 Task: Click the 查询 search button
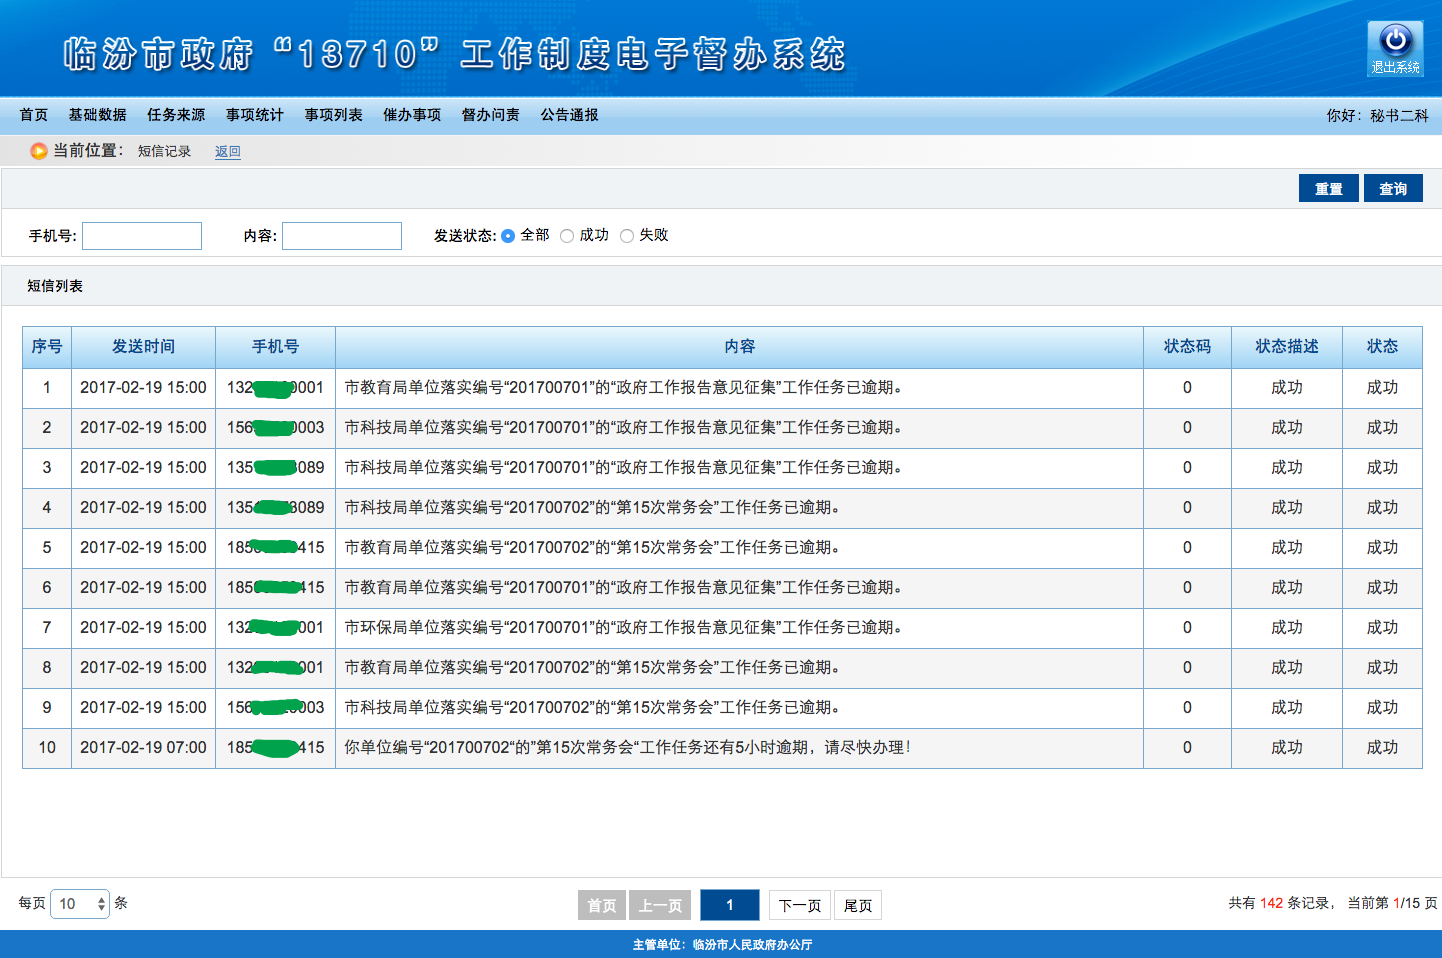point(1393,188)
